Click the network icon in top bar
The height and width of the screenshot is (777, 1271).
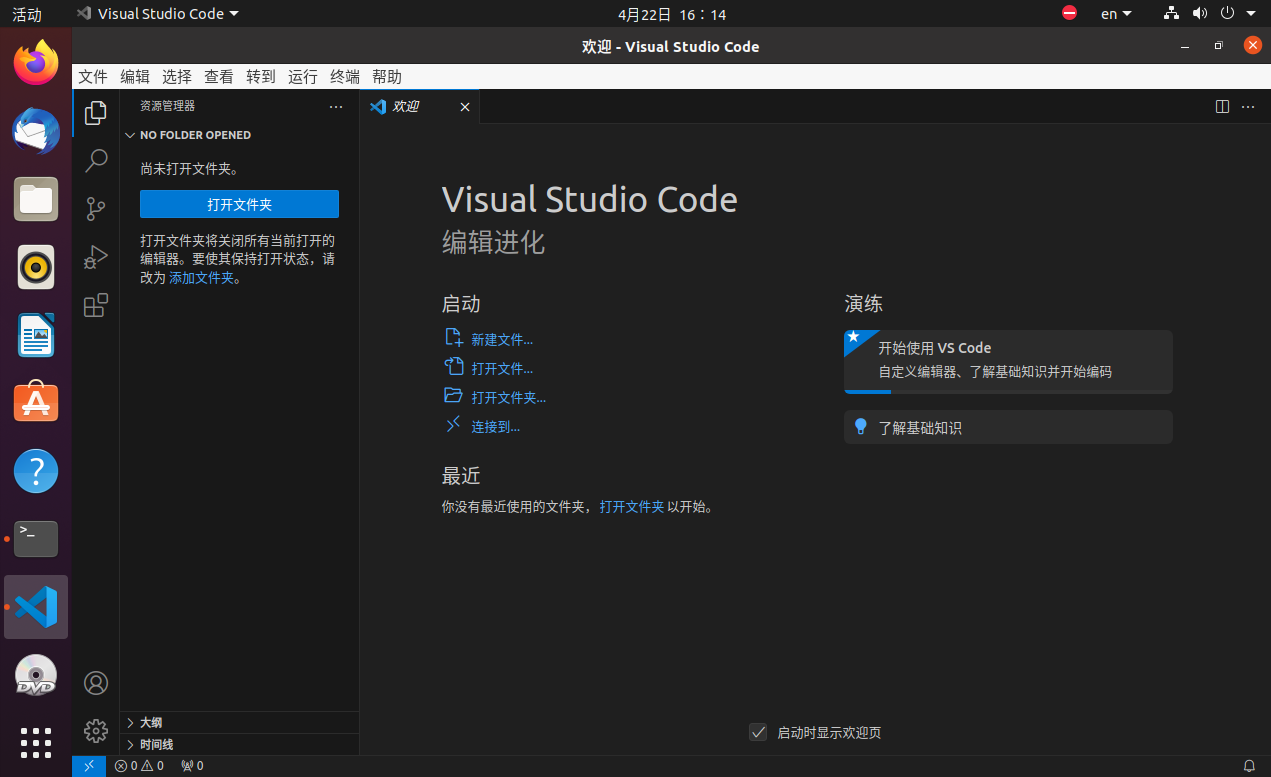[1171, 14]
